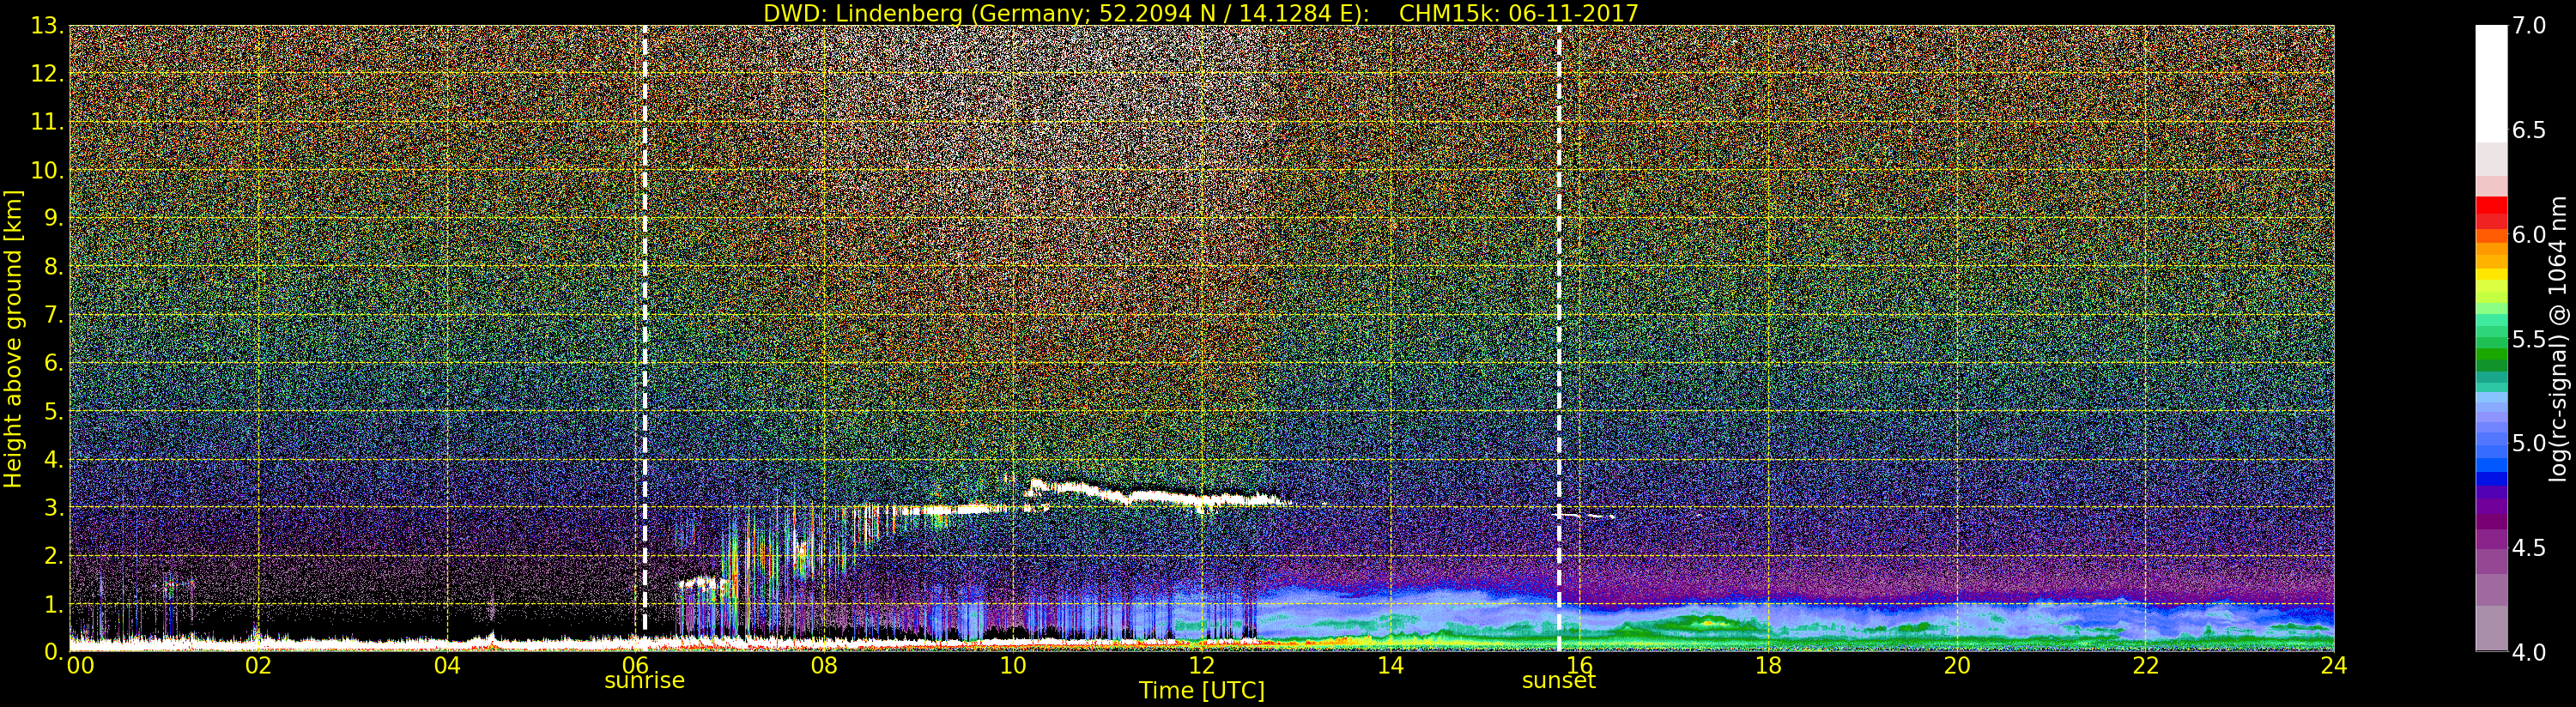Click the '12.' height axis tick label
This screenshot has width=2576, height=707.
47,75
